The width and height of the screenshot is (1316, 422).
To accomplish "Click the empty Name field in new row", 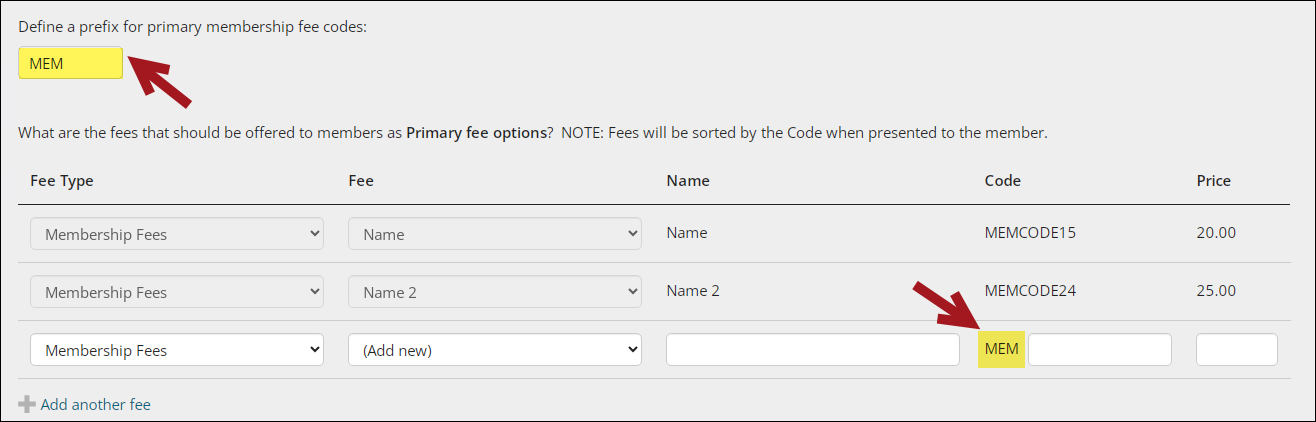I will coord(812,350).
